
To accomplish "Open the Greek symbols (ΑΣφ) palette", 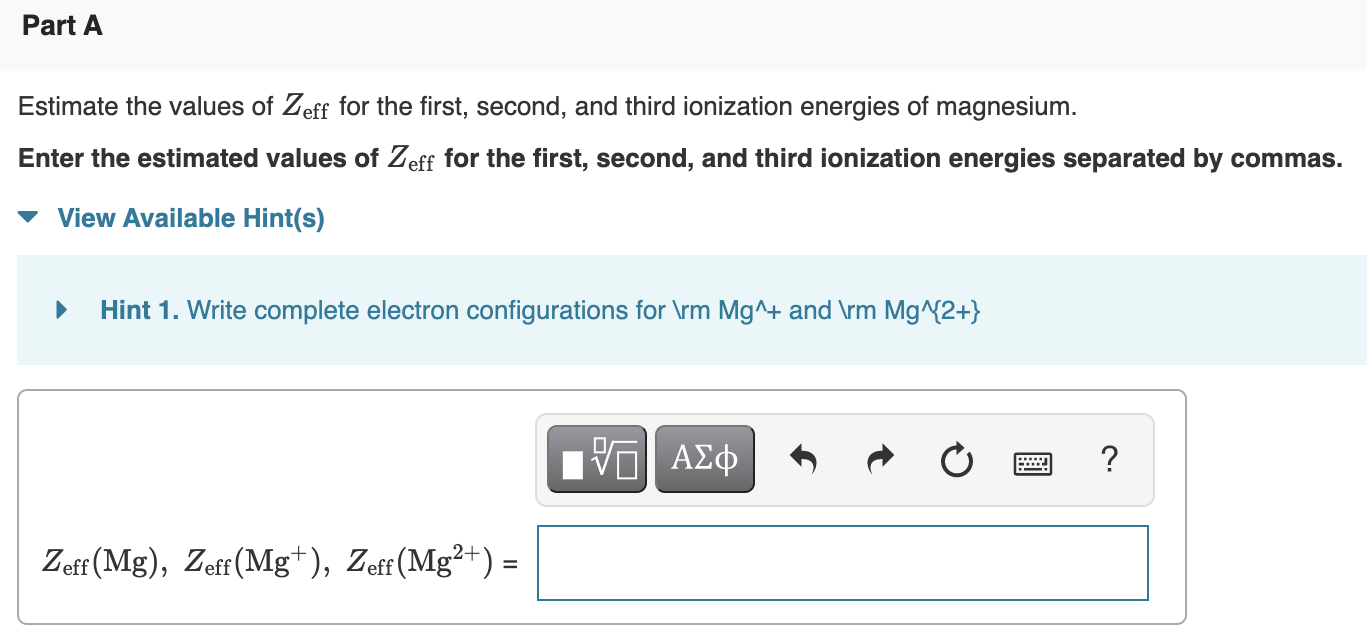I will point(704,458).
